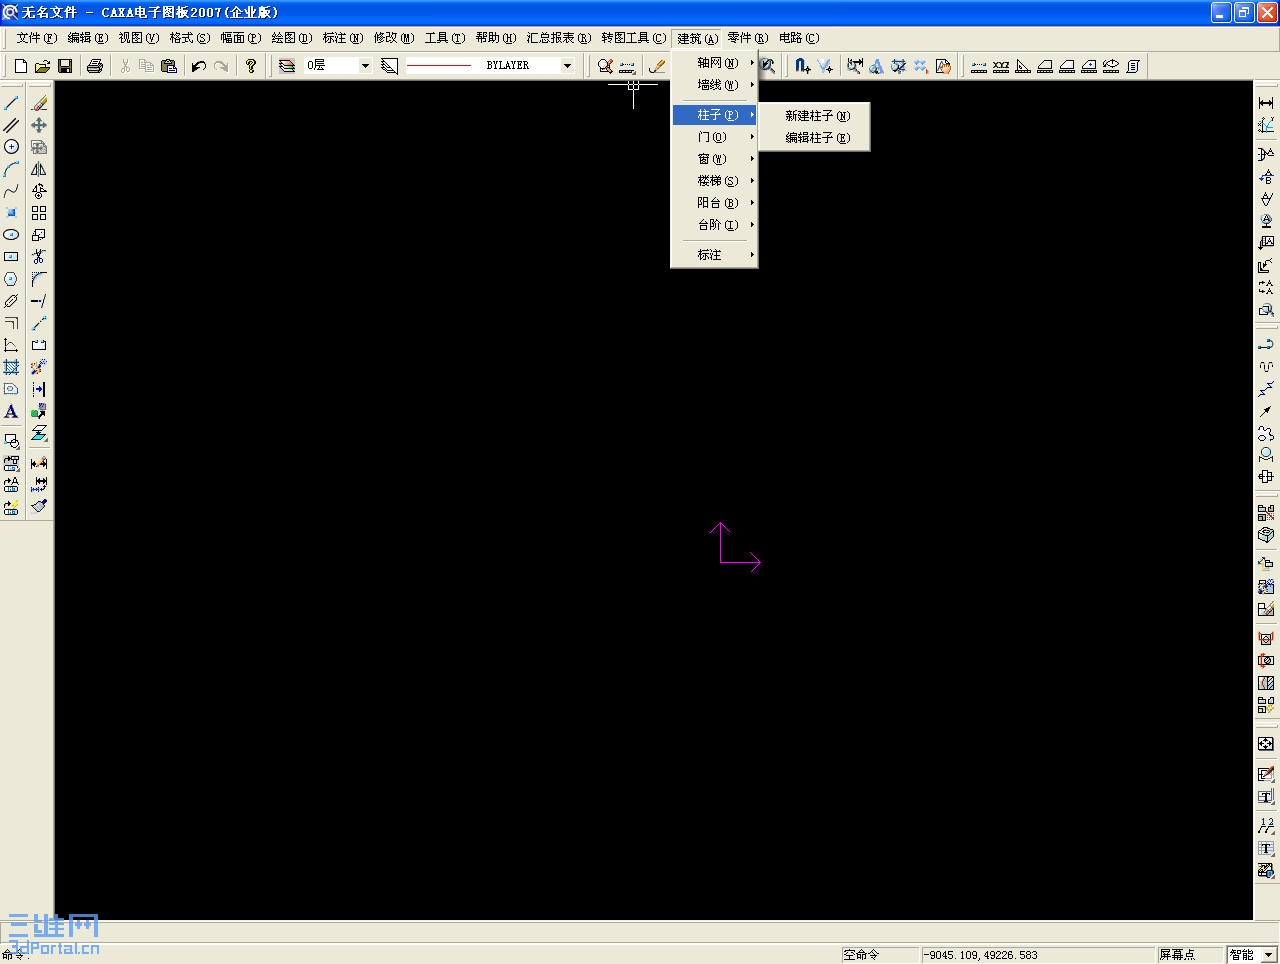Select the Ellipse drawing tool
The image size is (1280, 964).
pos(12,235)
